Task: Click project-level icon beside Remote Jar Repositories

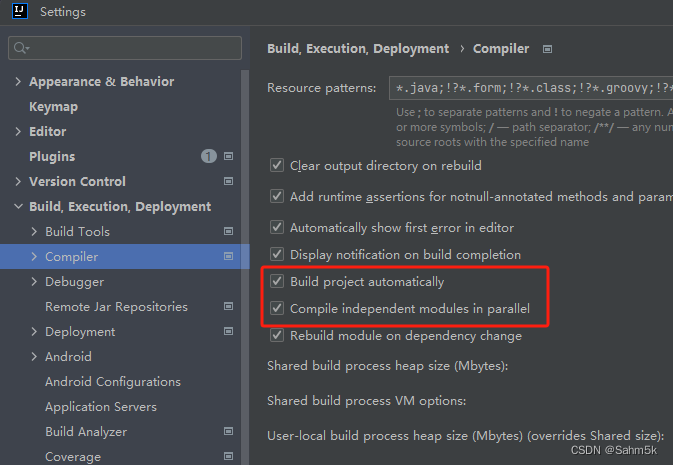Action: 228,306
